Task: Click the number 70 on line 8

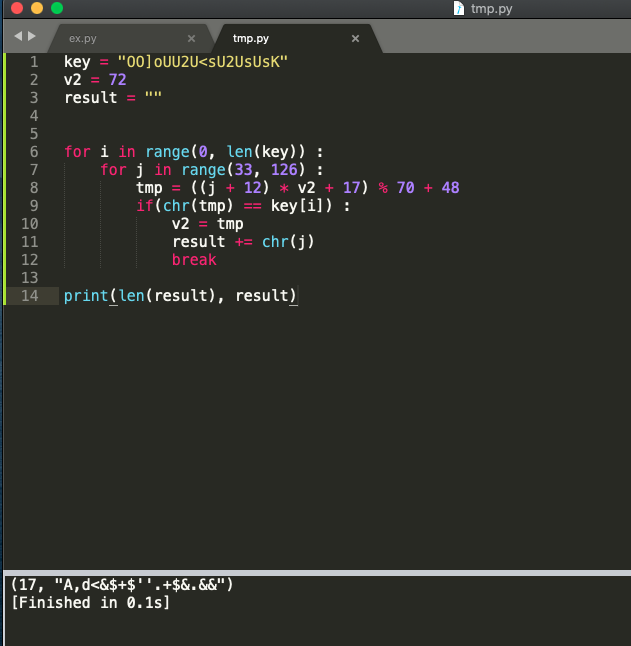Action: (x=406, y=188)
